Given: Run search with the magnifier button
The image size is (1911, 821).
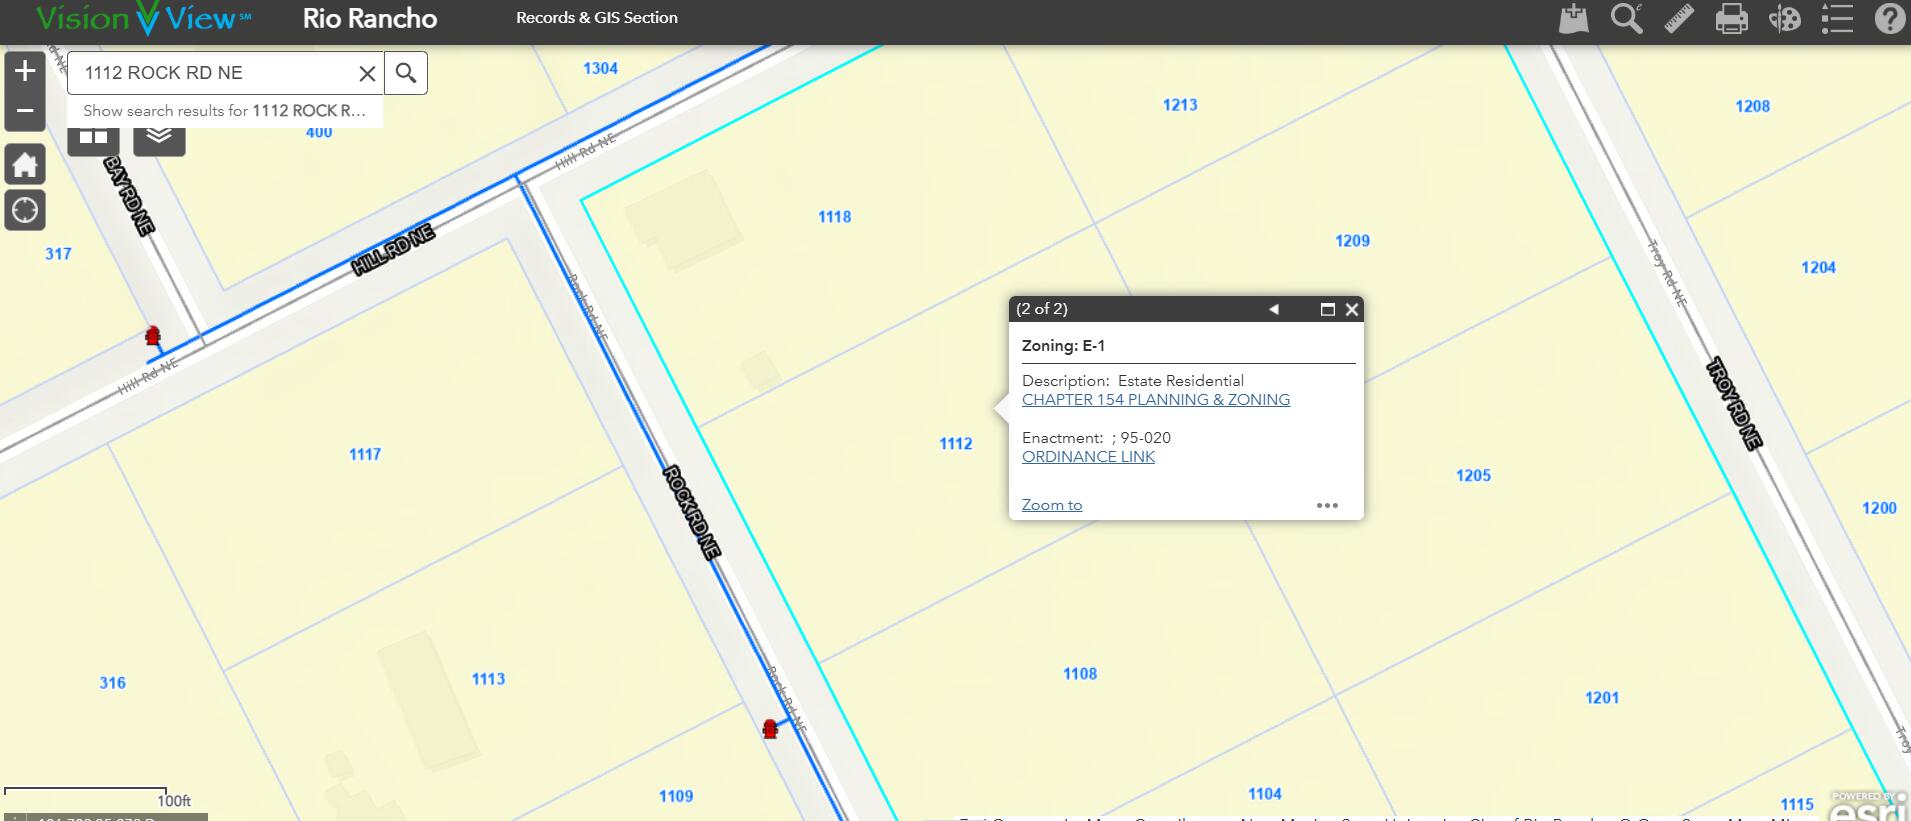Looking at the screenshot, I should pyautogui.click(x=406, y=73).
